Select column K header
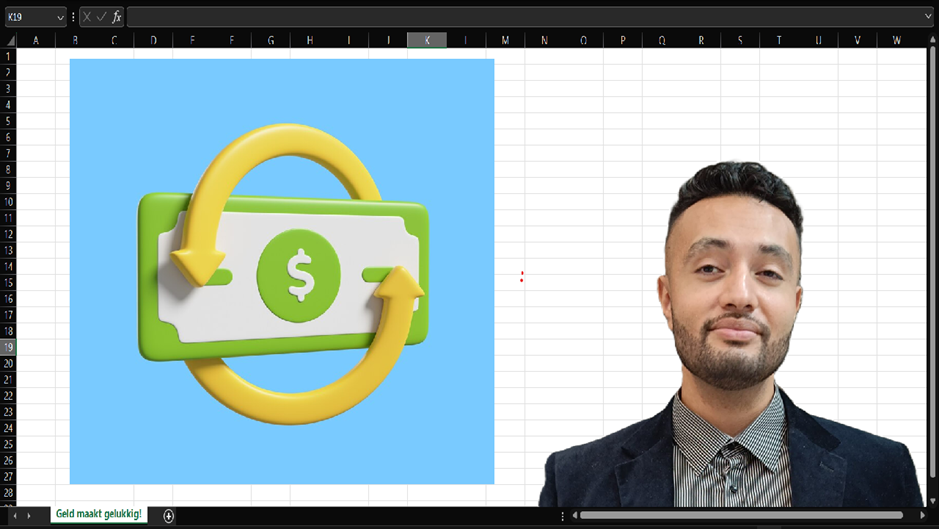The width and height of the screenshot is (939, 529). [x=427, y=40]
